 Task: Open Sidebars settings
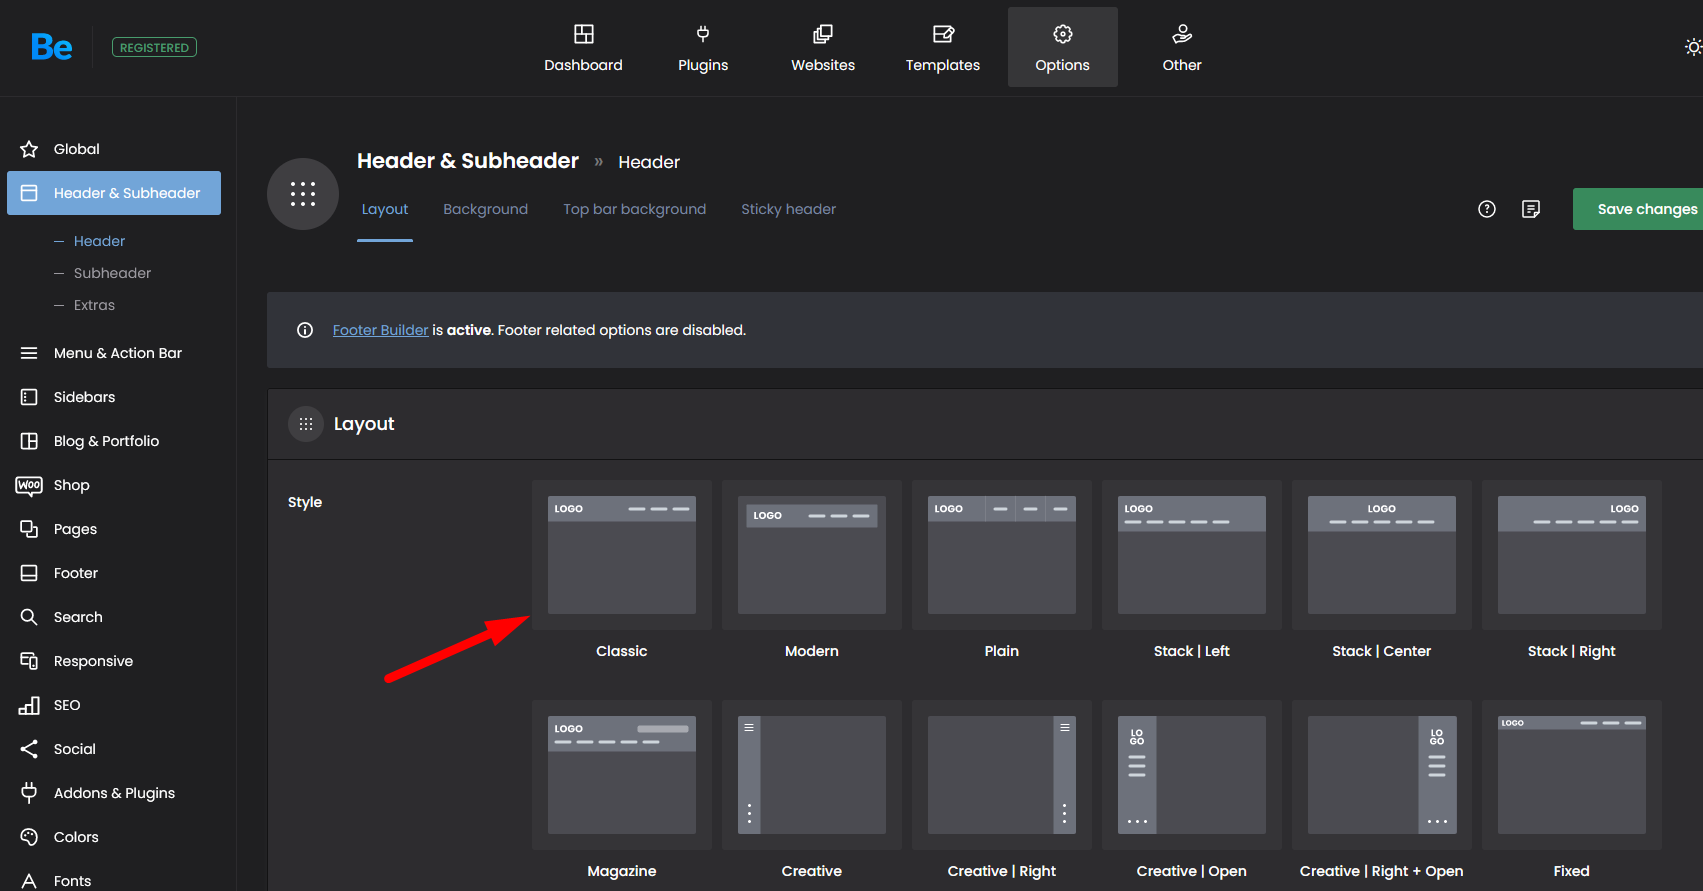pos(114,397)
